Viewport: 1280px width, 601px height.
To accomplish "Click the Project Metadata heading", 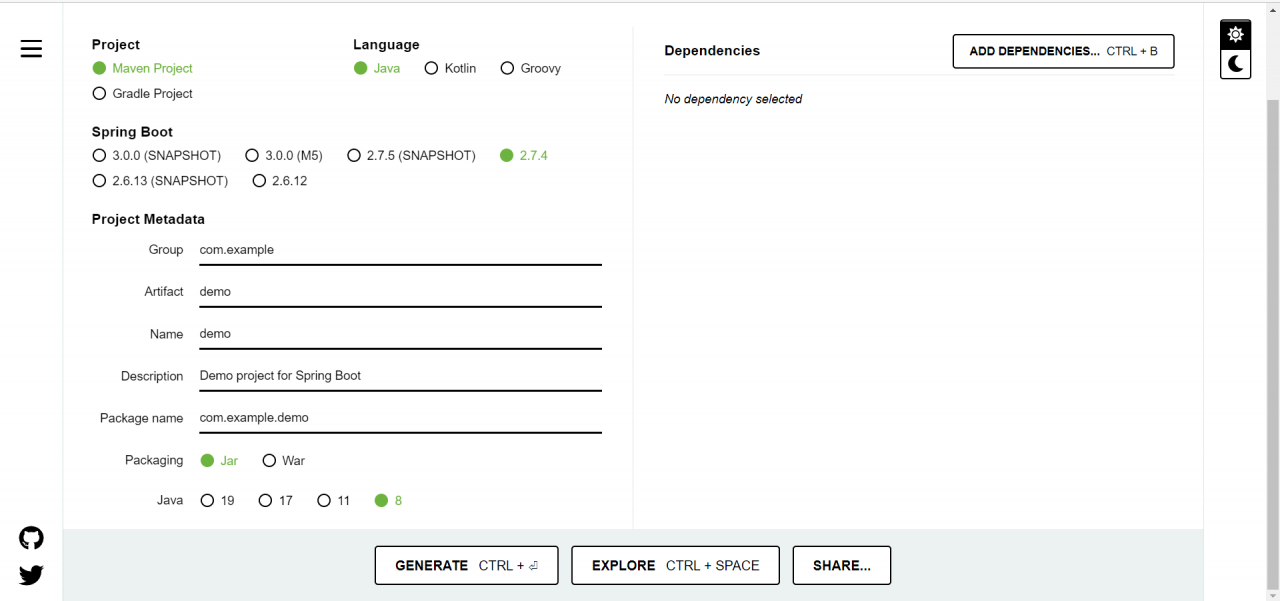I will click(x=148, y=219).
